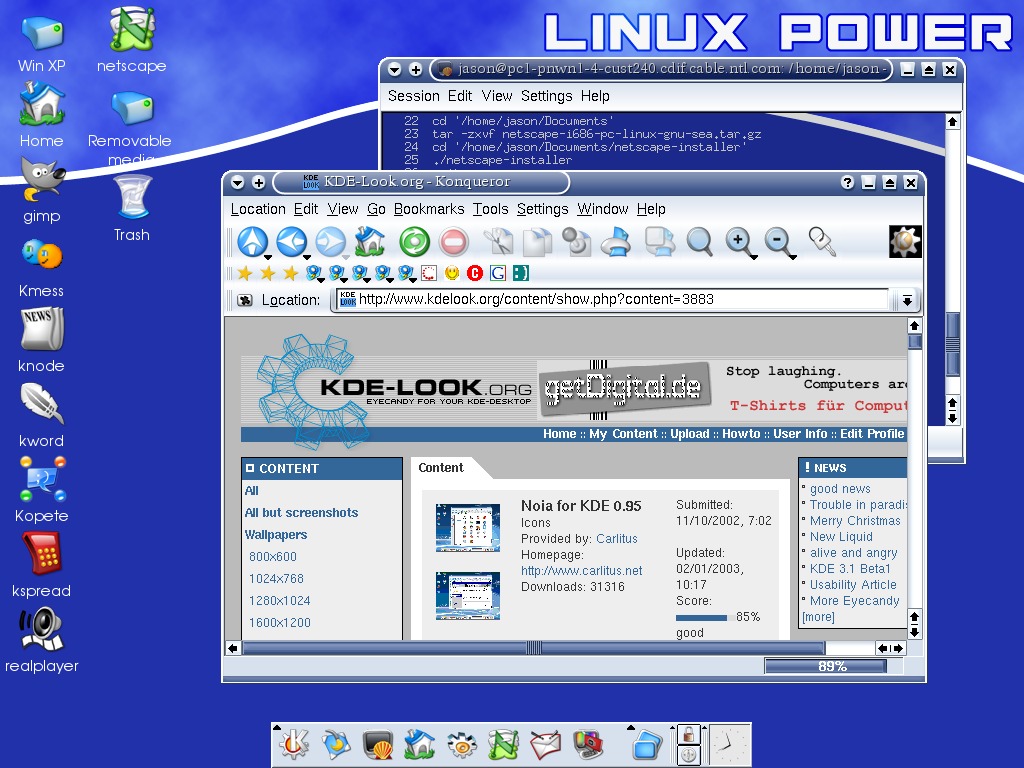Click the yellow smiley bookmark icon
The width and height of the screenshot is (1024, 768).
(x=451, y=273)
